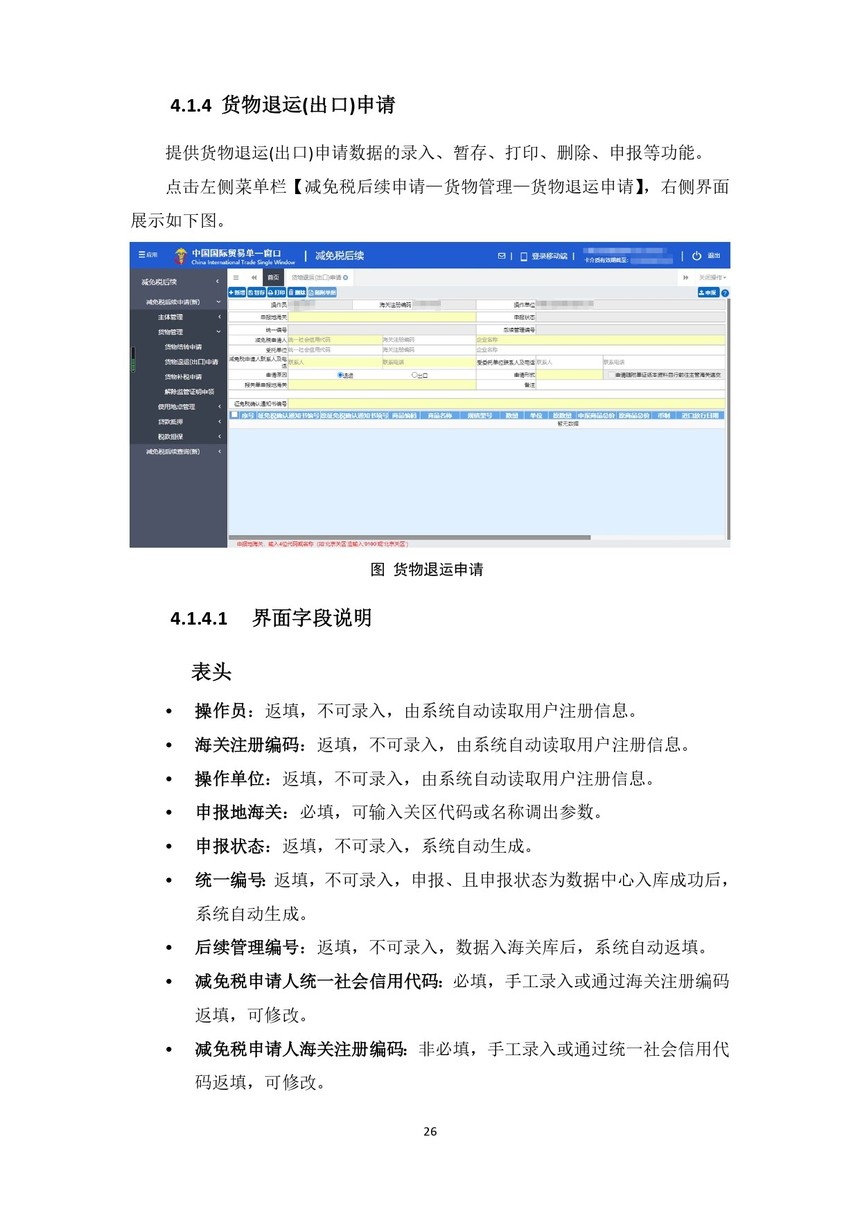Image resolution: width=860 pixels, height=1216 pixels.
Task: Click the 删除 toolbar button
Action: click(x=297, y=292)
